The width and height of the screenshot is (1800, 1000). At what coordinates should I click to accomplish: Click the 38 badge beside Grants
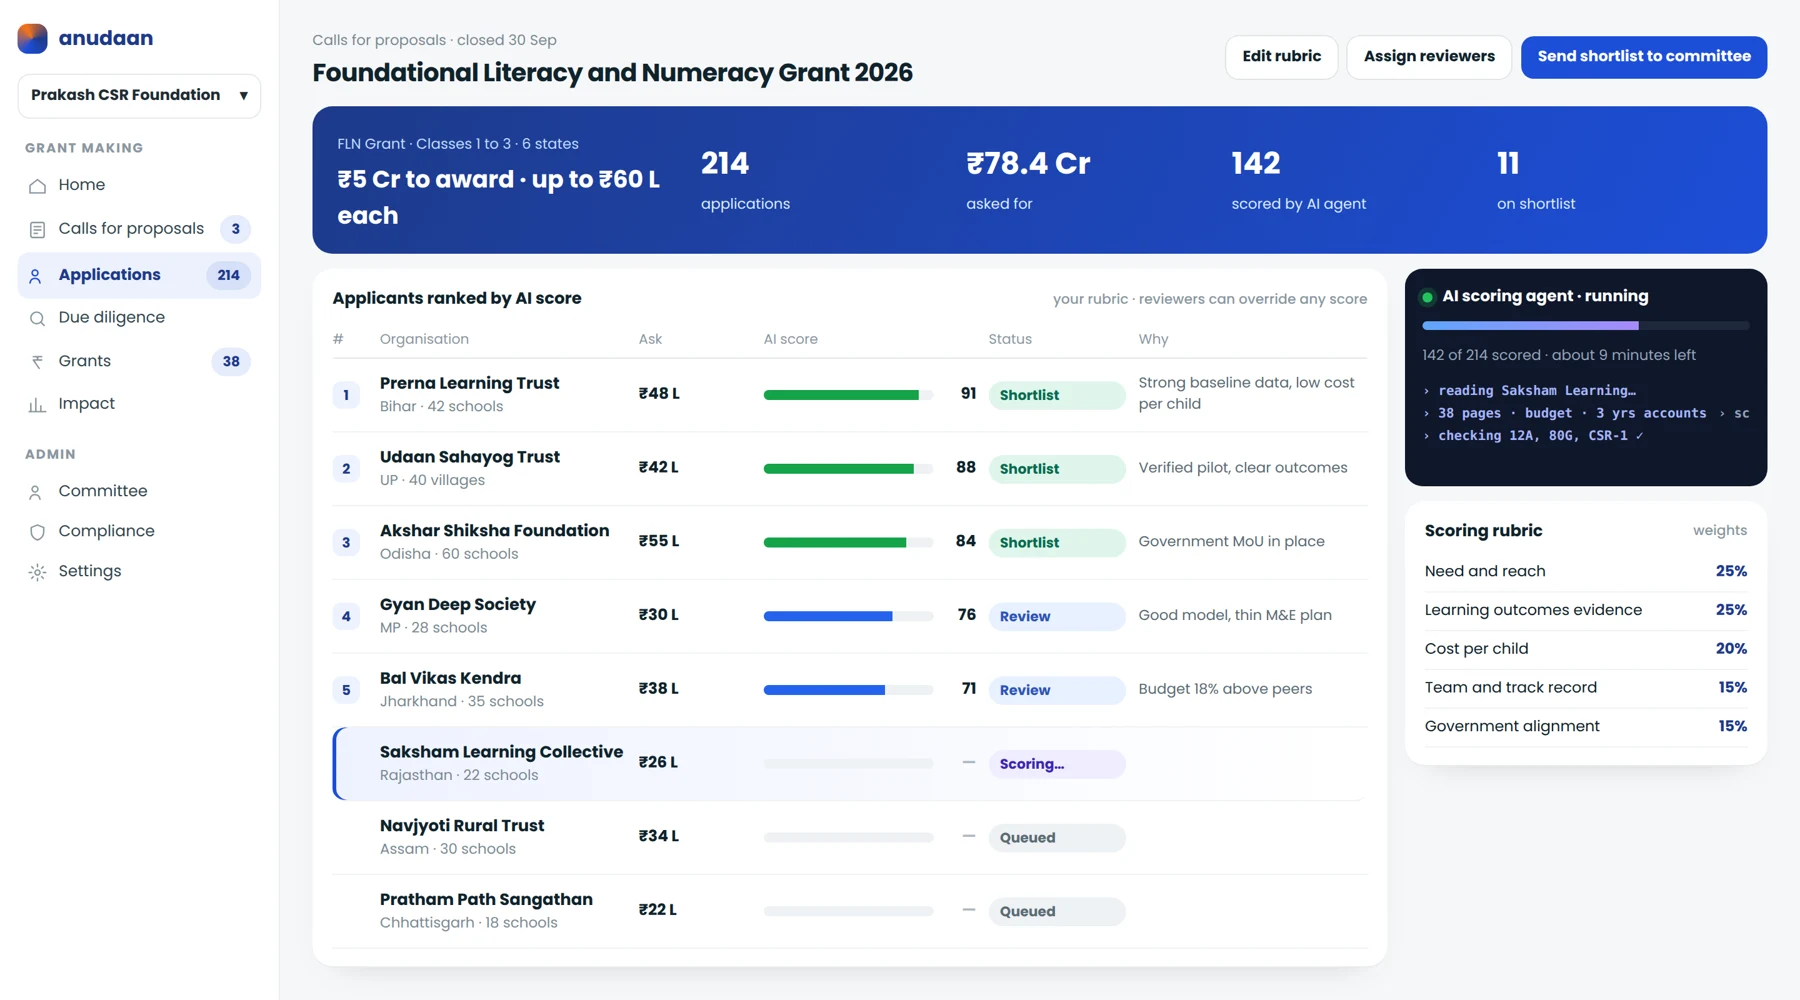point(231,361)
